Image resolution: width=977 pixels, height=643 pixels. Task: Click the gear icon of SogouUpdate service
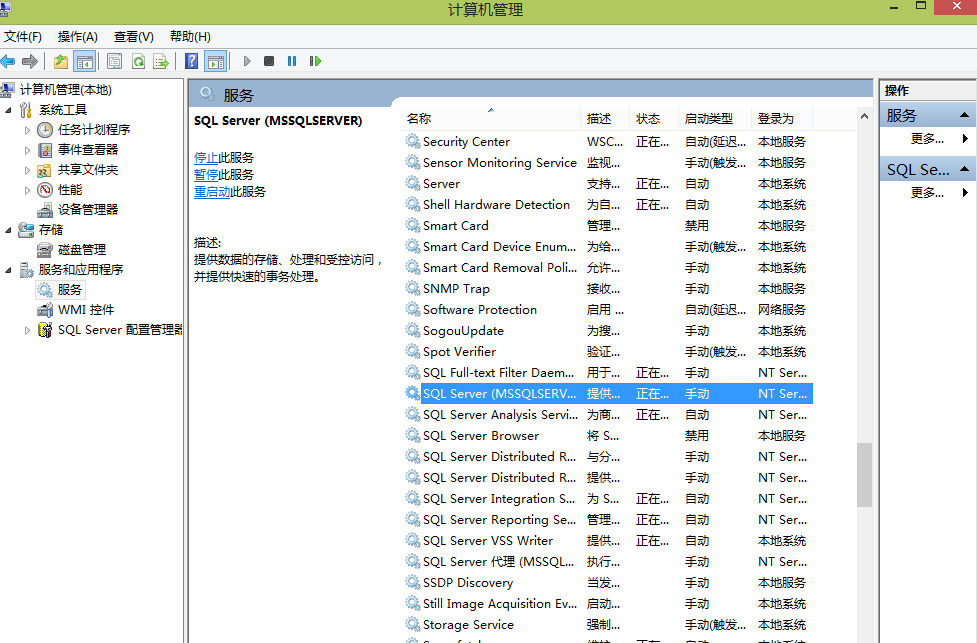pos(412,330)
